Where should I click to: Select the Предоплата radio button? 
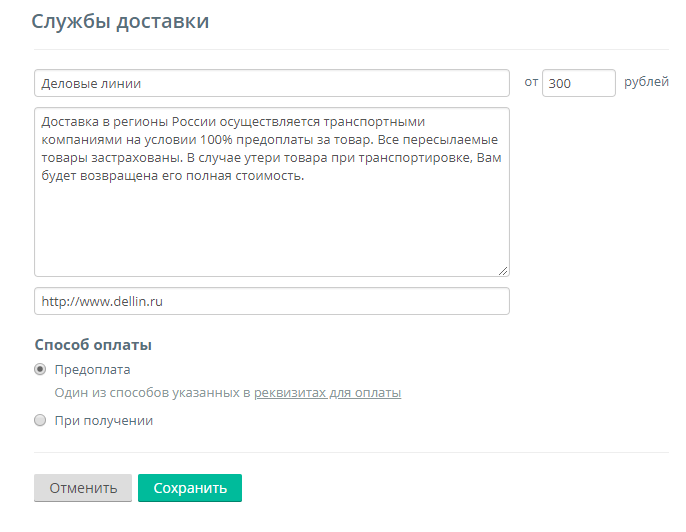coord(40,369)
